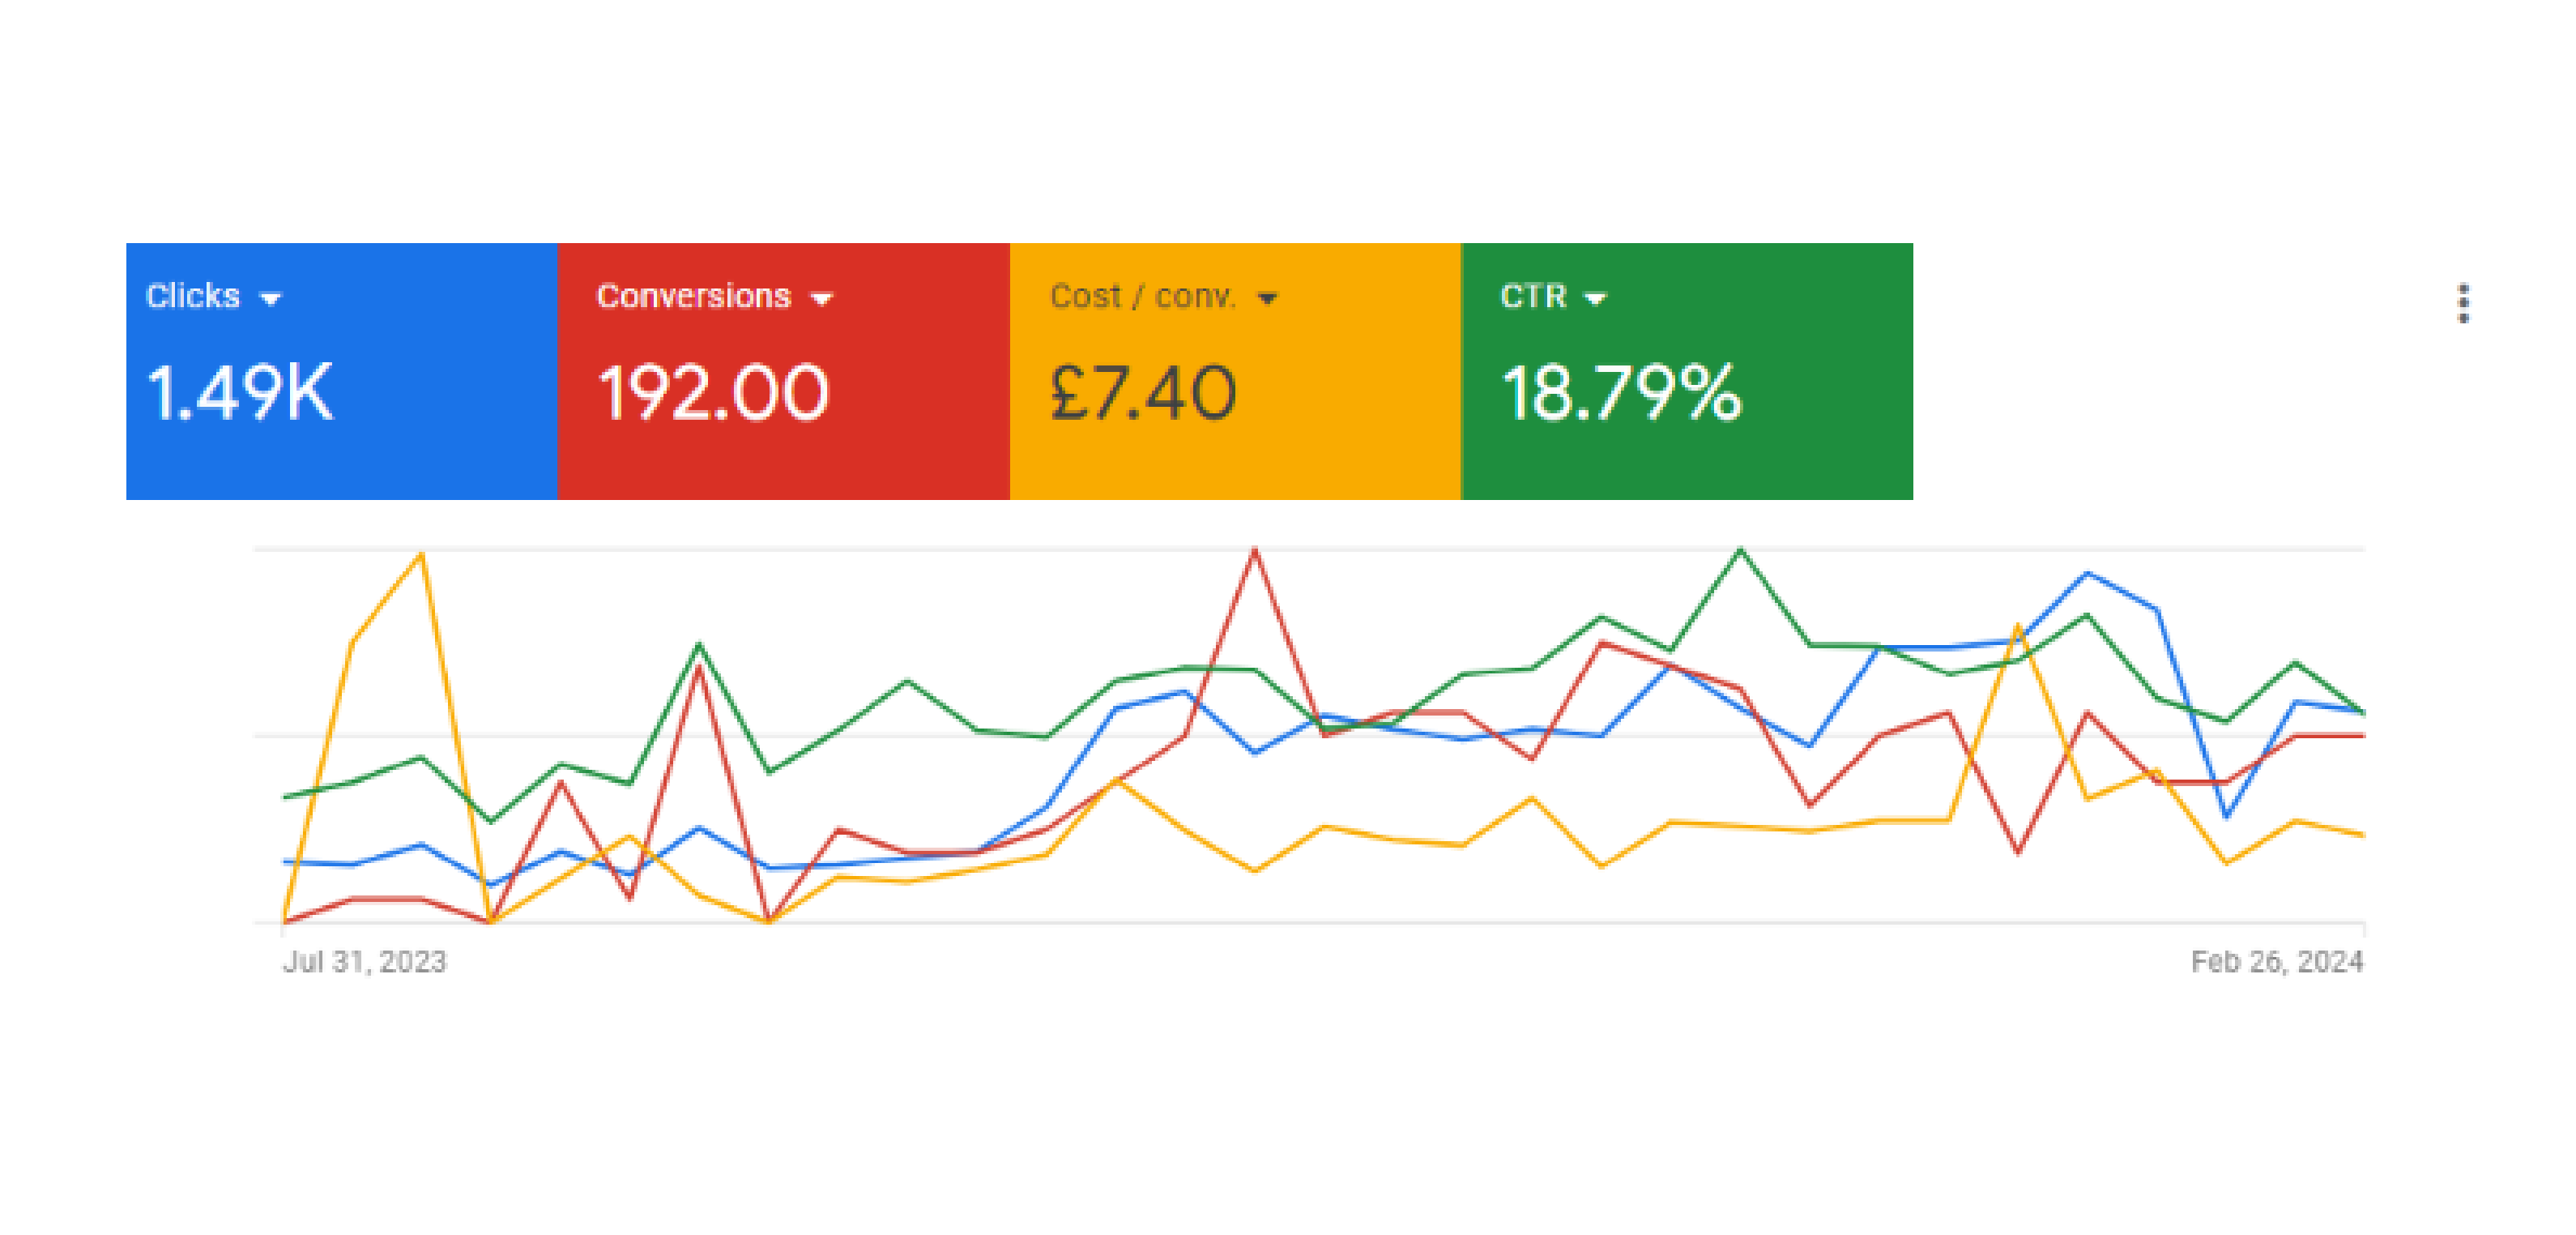Click the yellow line's highest peak

point(421,554)
